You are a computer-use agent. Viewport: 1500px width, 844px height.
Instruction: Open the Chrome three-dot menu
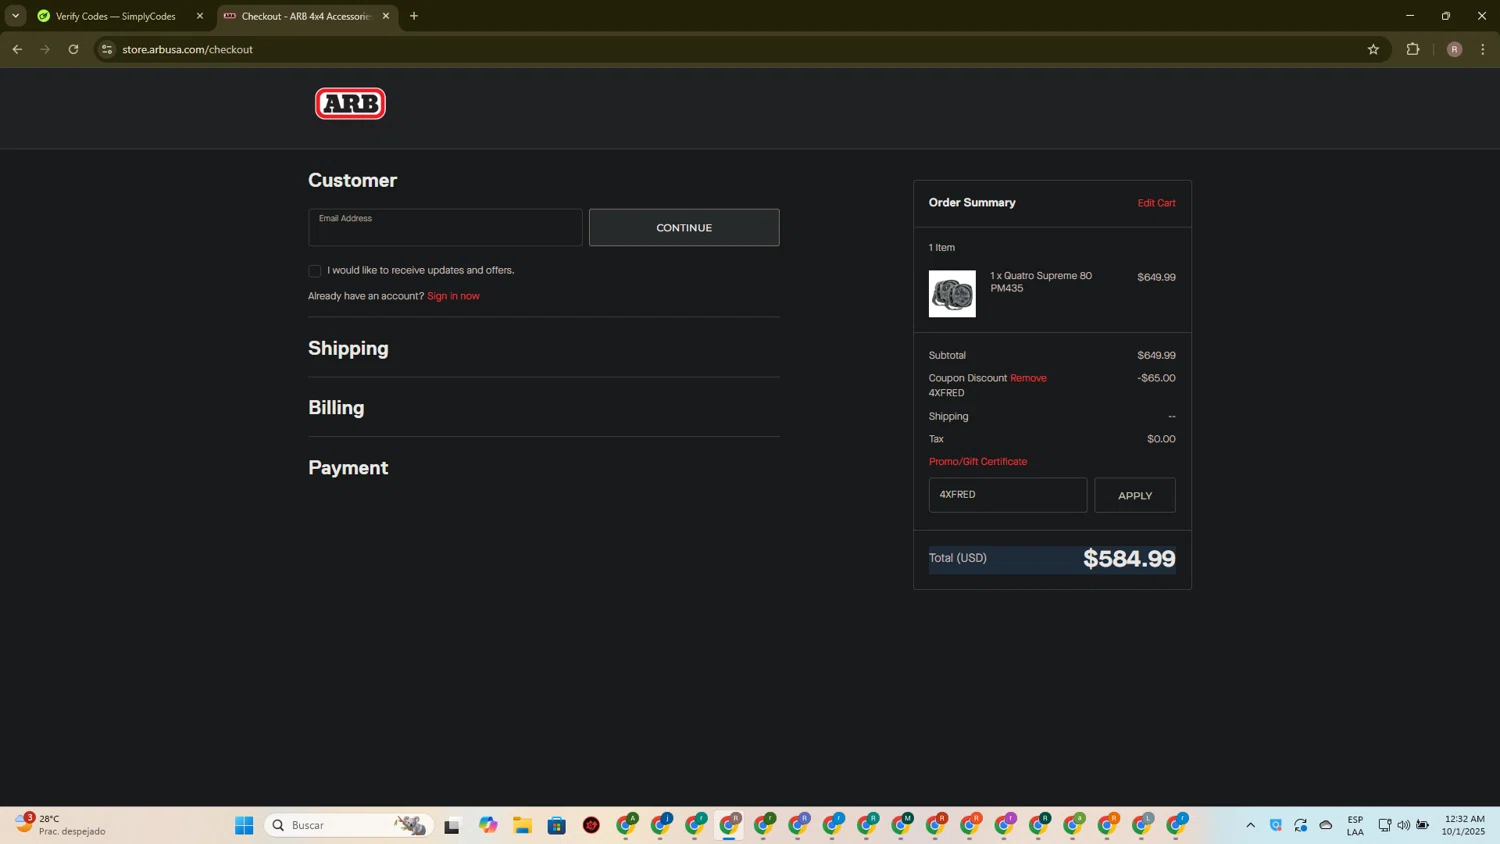1483,49
